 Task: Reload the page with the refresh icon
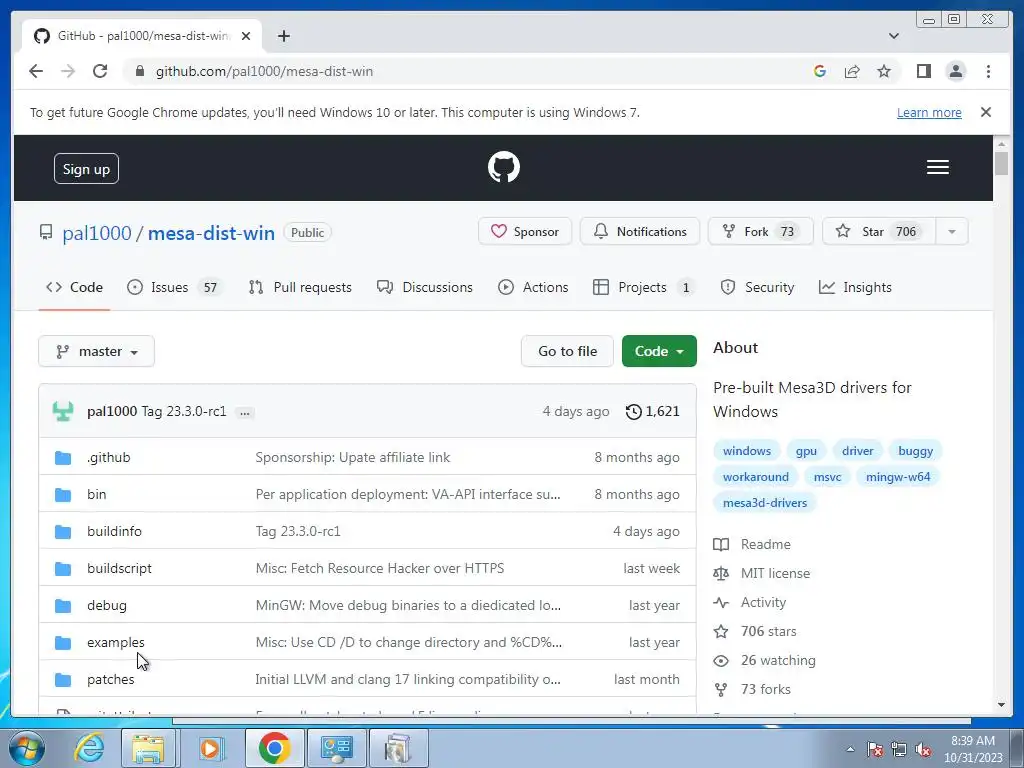coord(100,71)
